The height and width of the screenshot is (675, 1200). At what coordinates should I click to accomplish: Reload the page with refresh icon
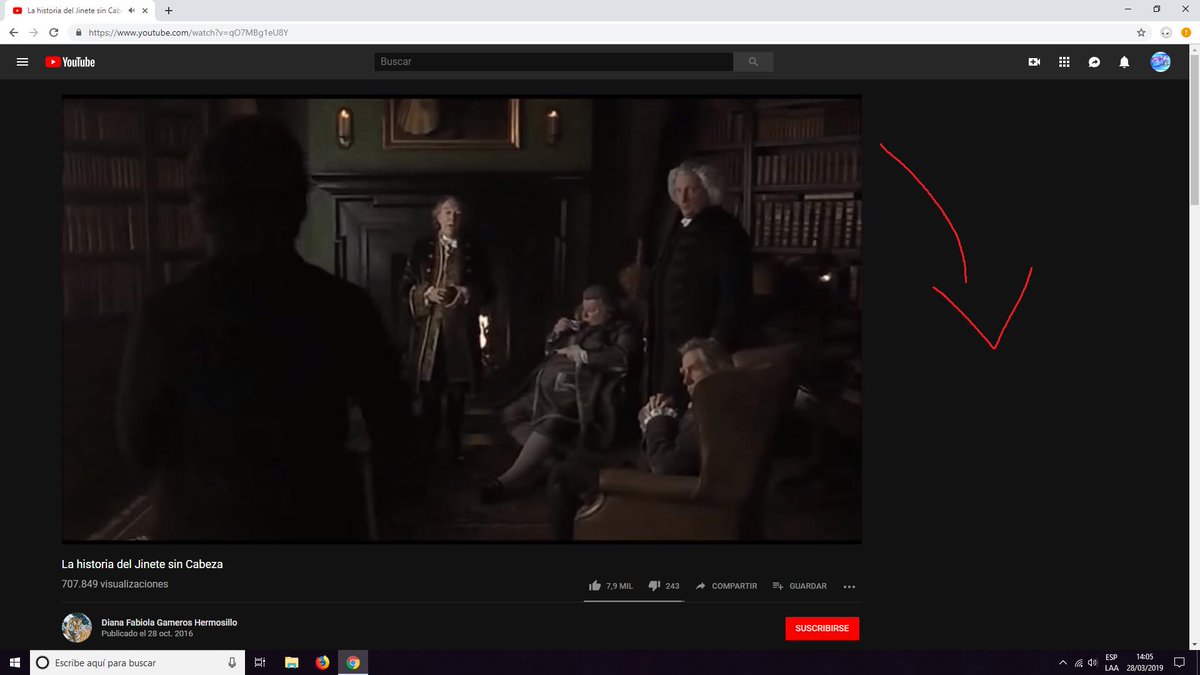click(54, 32)
